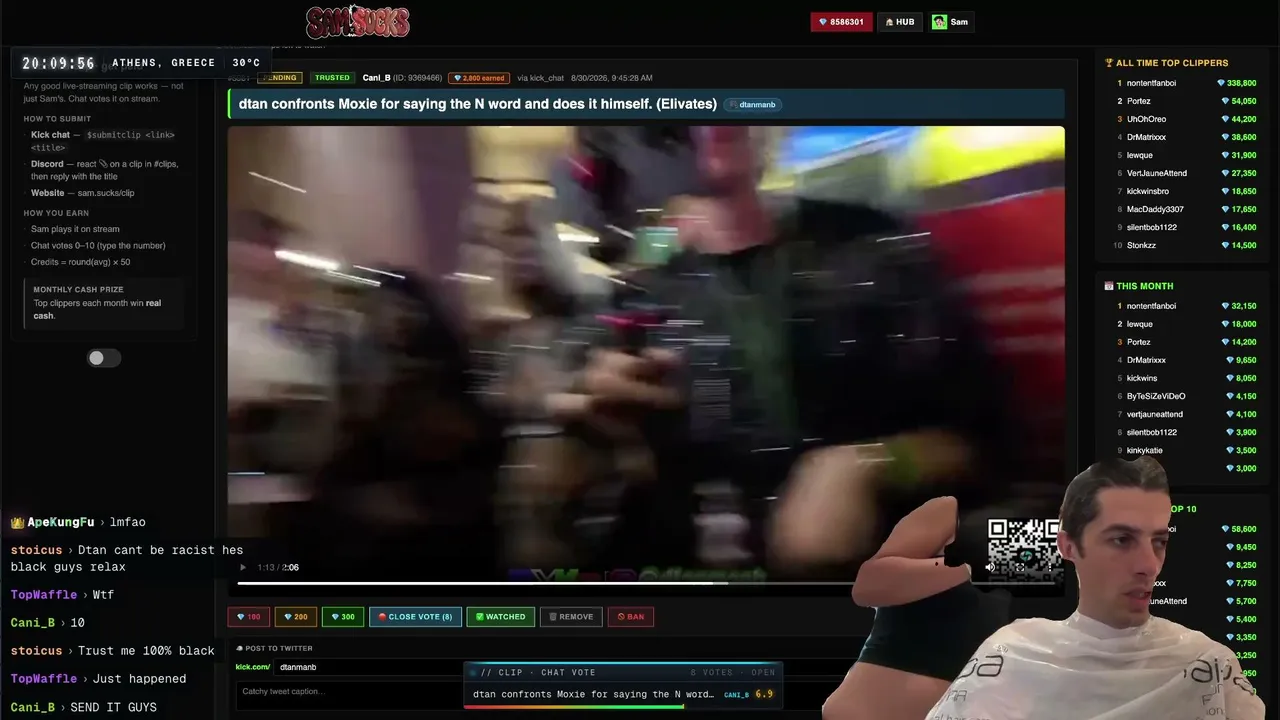This screenshot has width=1280, height=720.
Task: Click the Remove clip button
Action: [x=571, y=617]
